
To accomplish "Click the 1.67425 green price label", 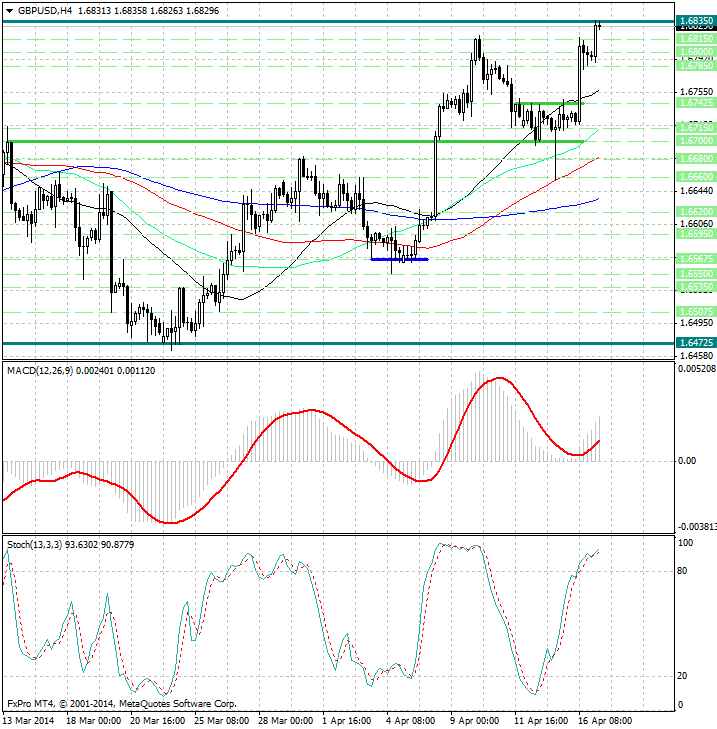I will tap(693, 103).
